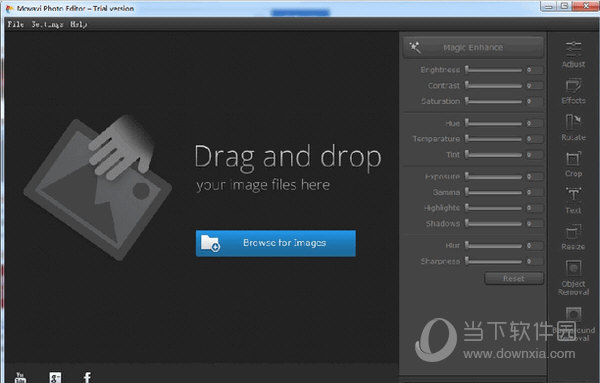Click Browse for Images
This screenshot has width=600, height=383.
click(276, 243)
